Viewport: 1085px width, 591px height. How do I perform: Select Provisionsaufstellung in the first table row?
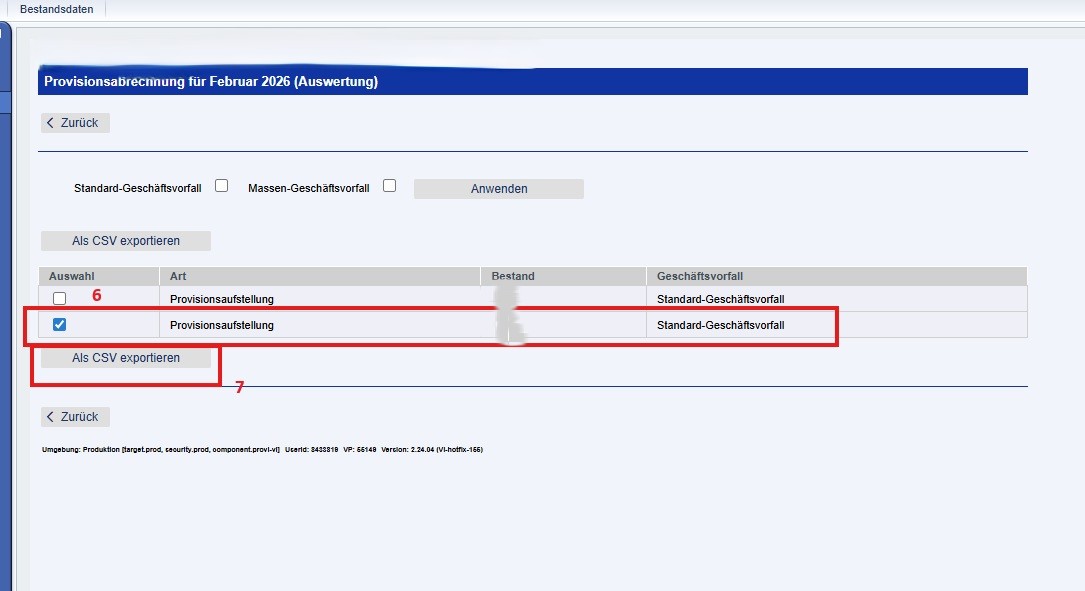click(x=221, y=299)
